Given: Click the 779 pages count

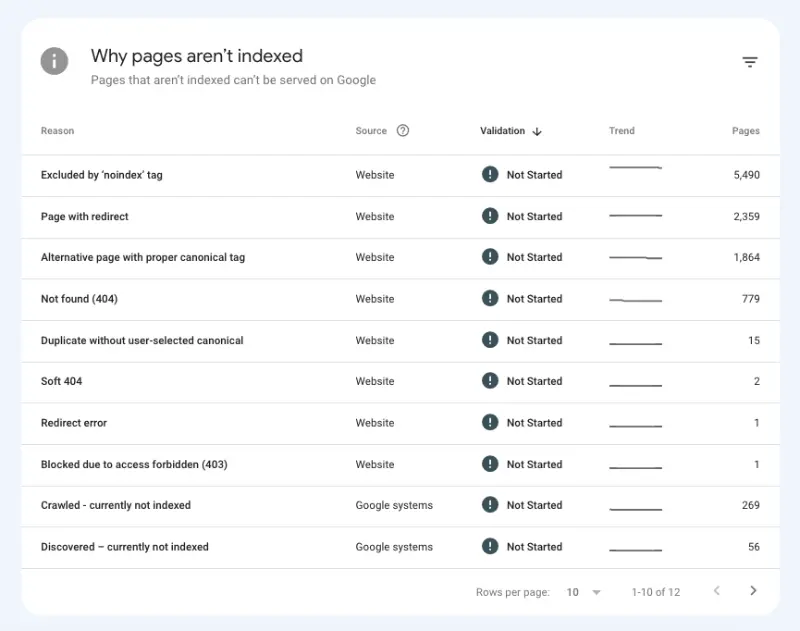Looking at the screenshot, I should (x=751, y=299).
